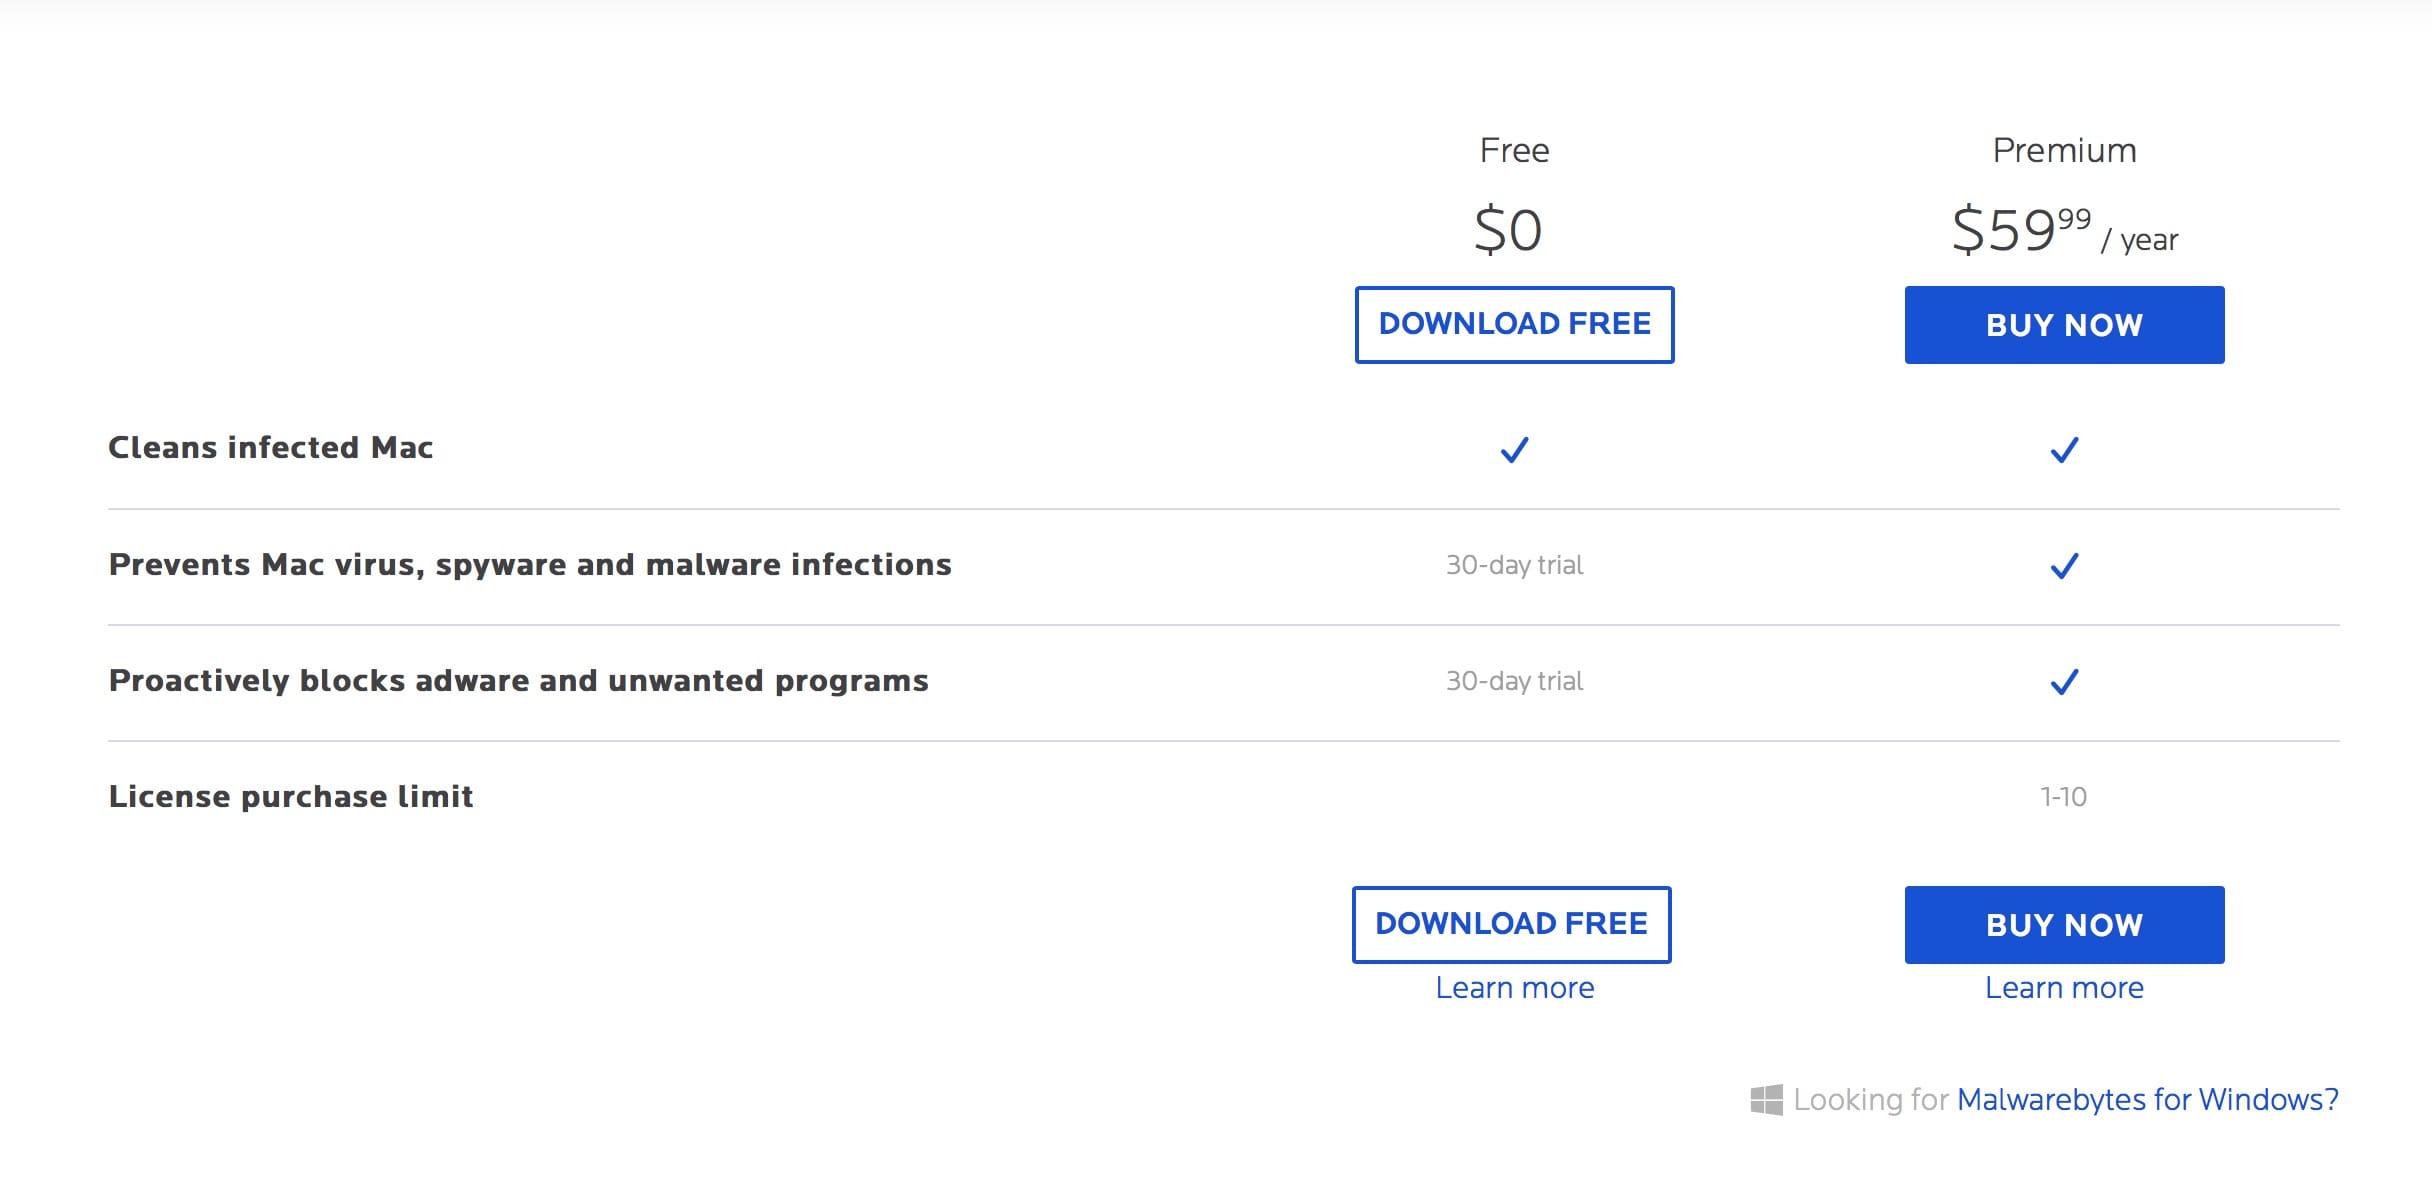Select the 30-day trial label for virus prevention
This screenshot has width=2432, height=1198.
pyautogui.click(x=1512, y=565)
